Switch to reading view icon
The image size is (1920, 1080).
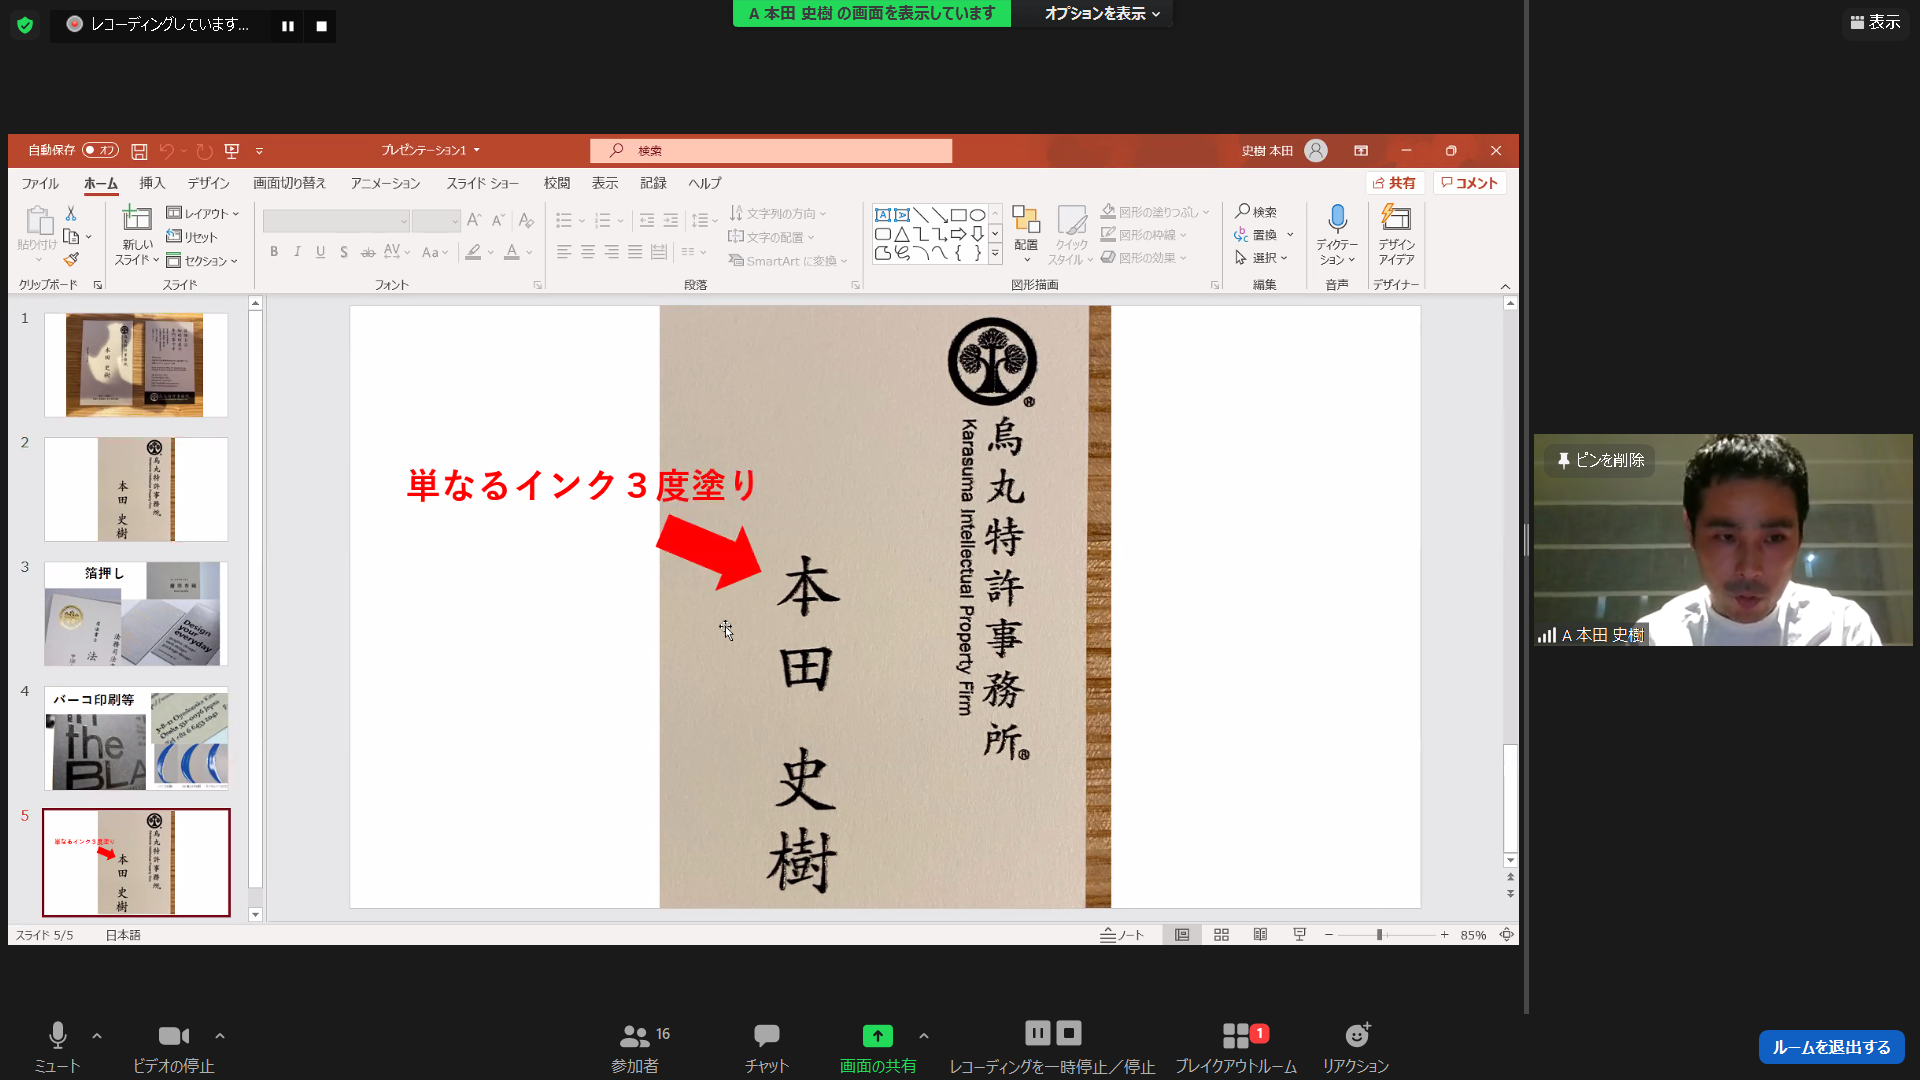tap(1260, 935)
